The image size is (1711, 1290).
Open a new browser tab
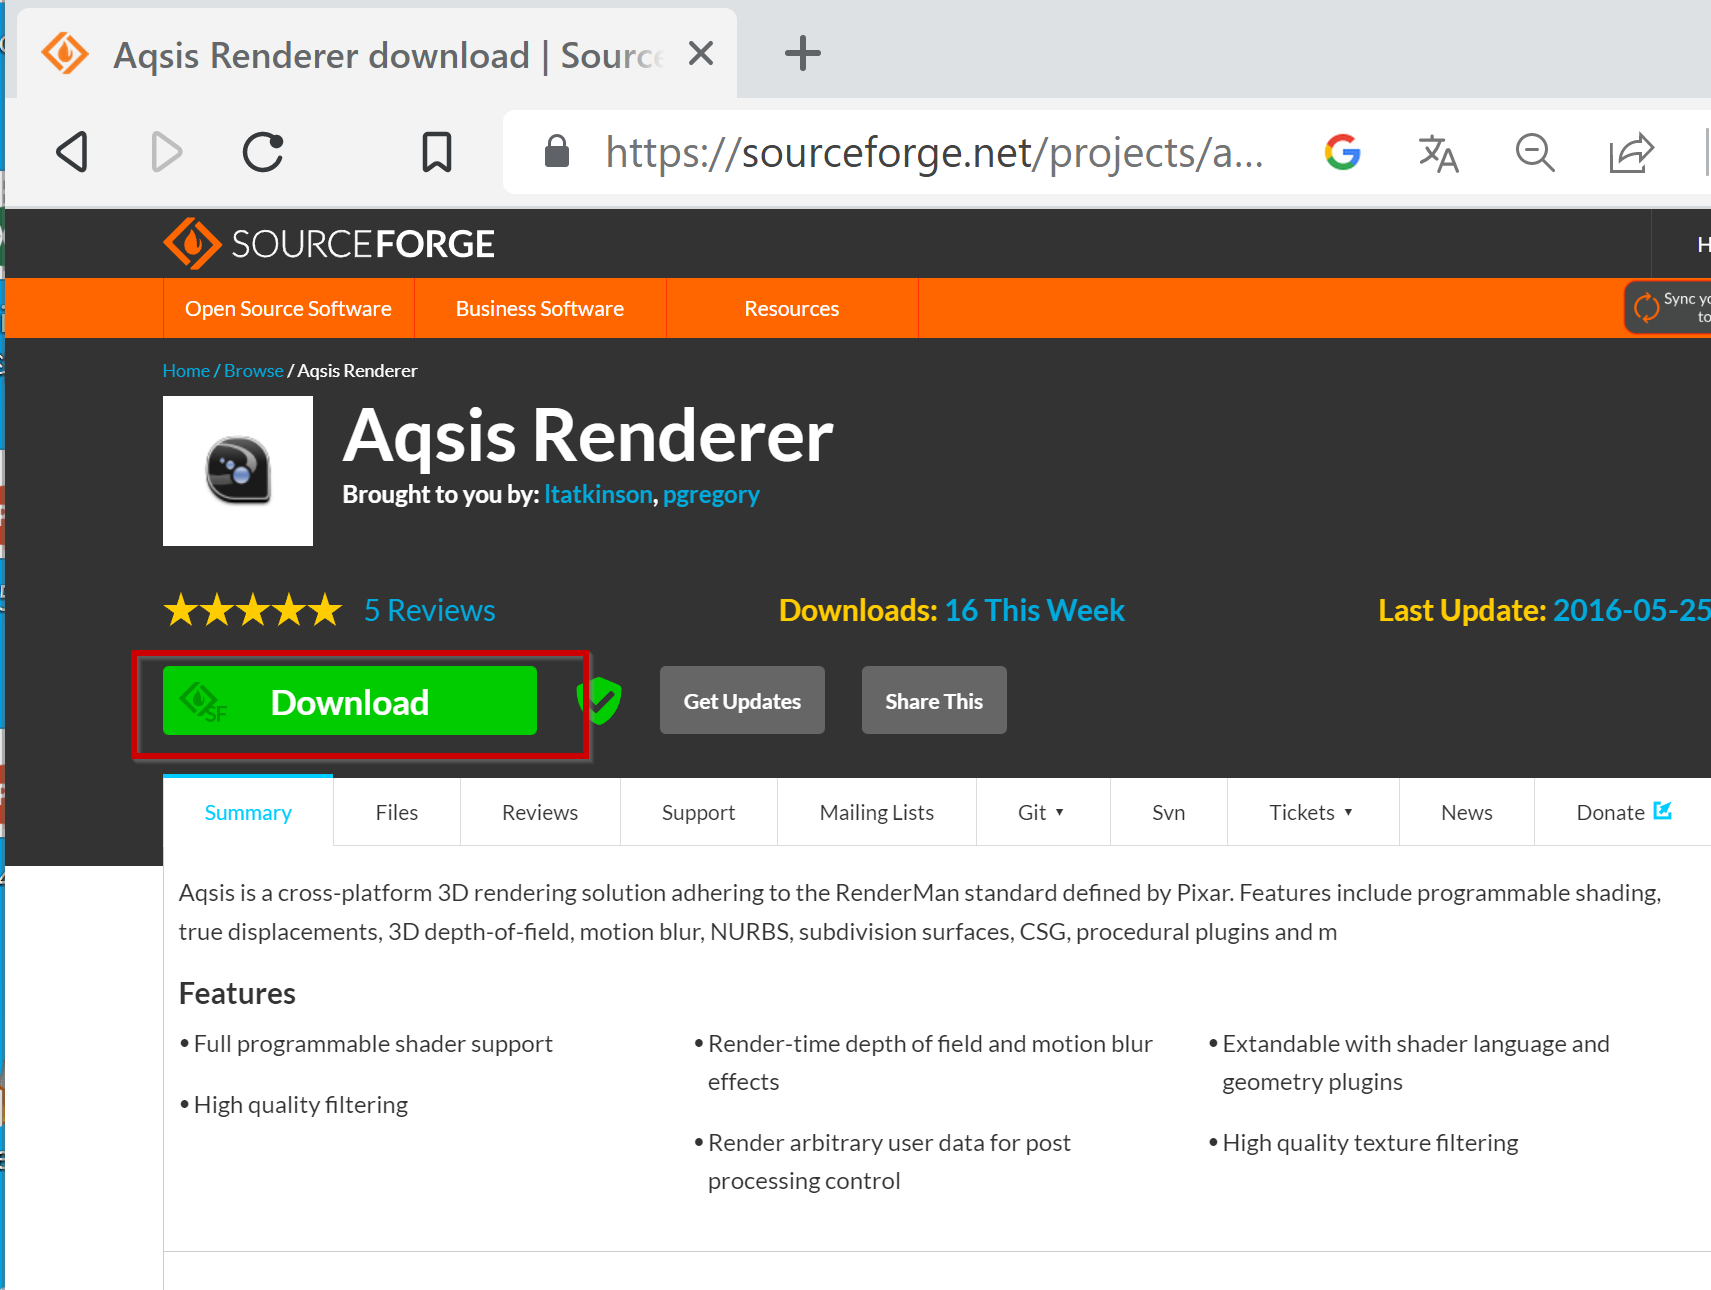802,53
